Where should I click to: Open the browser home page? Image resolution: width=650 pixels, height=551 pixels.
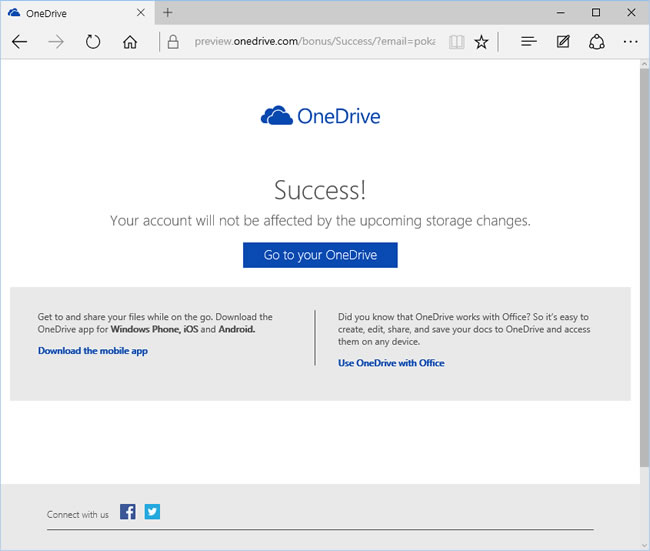coord(130,42)
